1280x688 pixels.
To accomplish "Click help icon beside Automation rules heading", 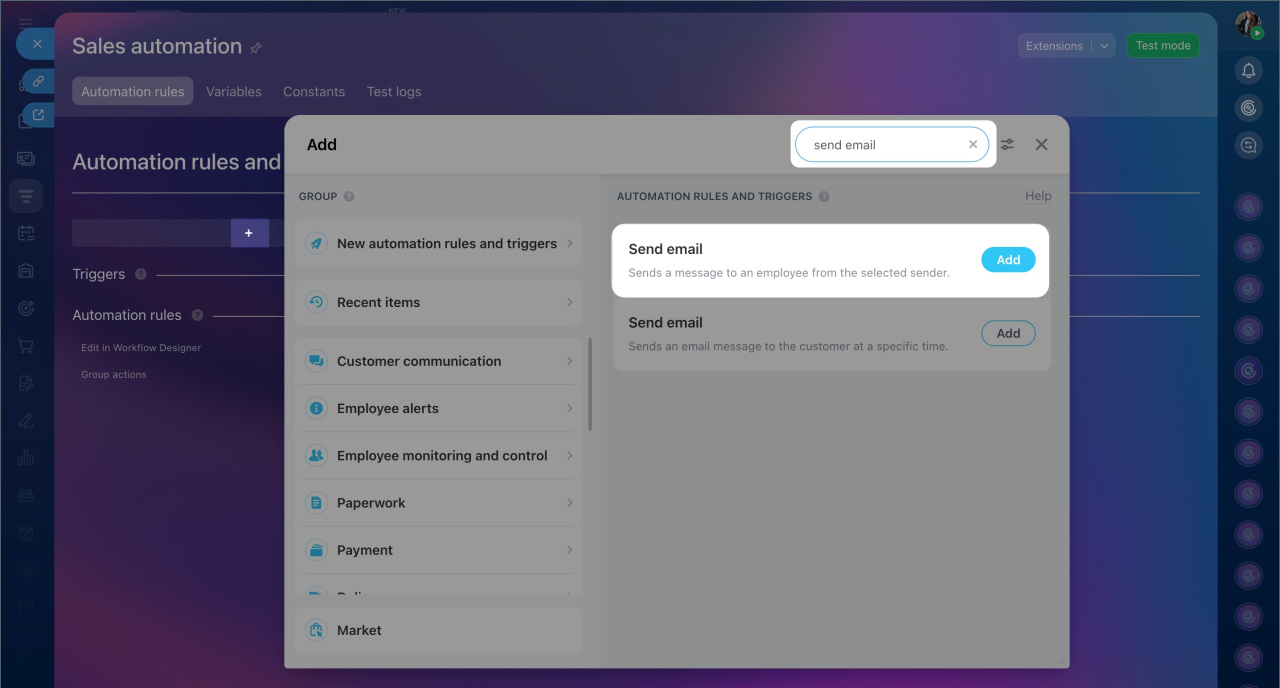I will coord(197,315).
